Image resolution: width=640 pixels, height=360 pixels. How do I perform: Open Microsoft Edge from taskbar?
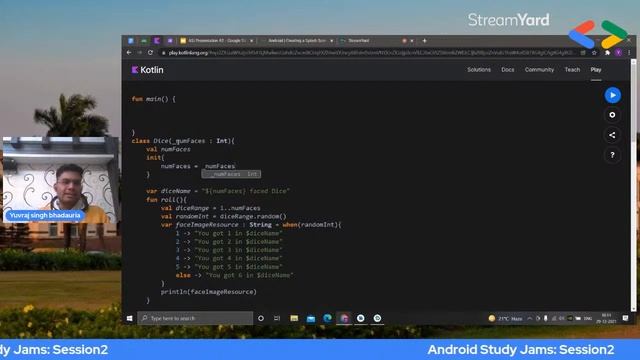[x=327, y=318]
